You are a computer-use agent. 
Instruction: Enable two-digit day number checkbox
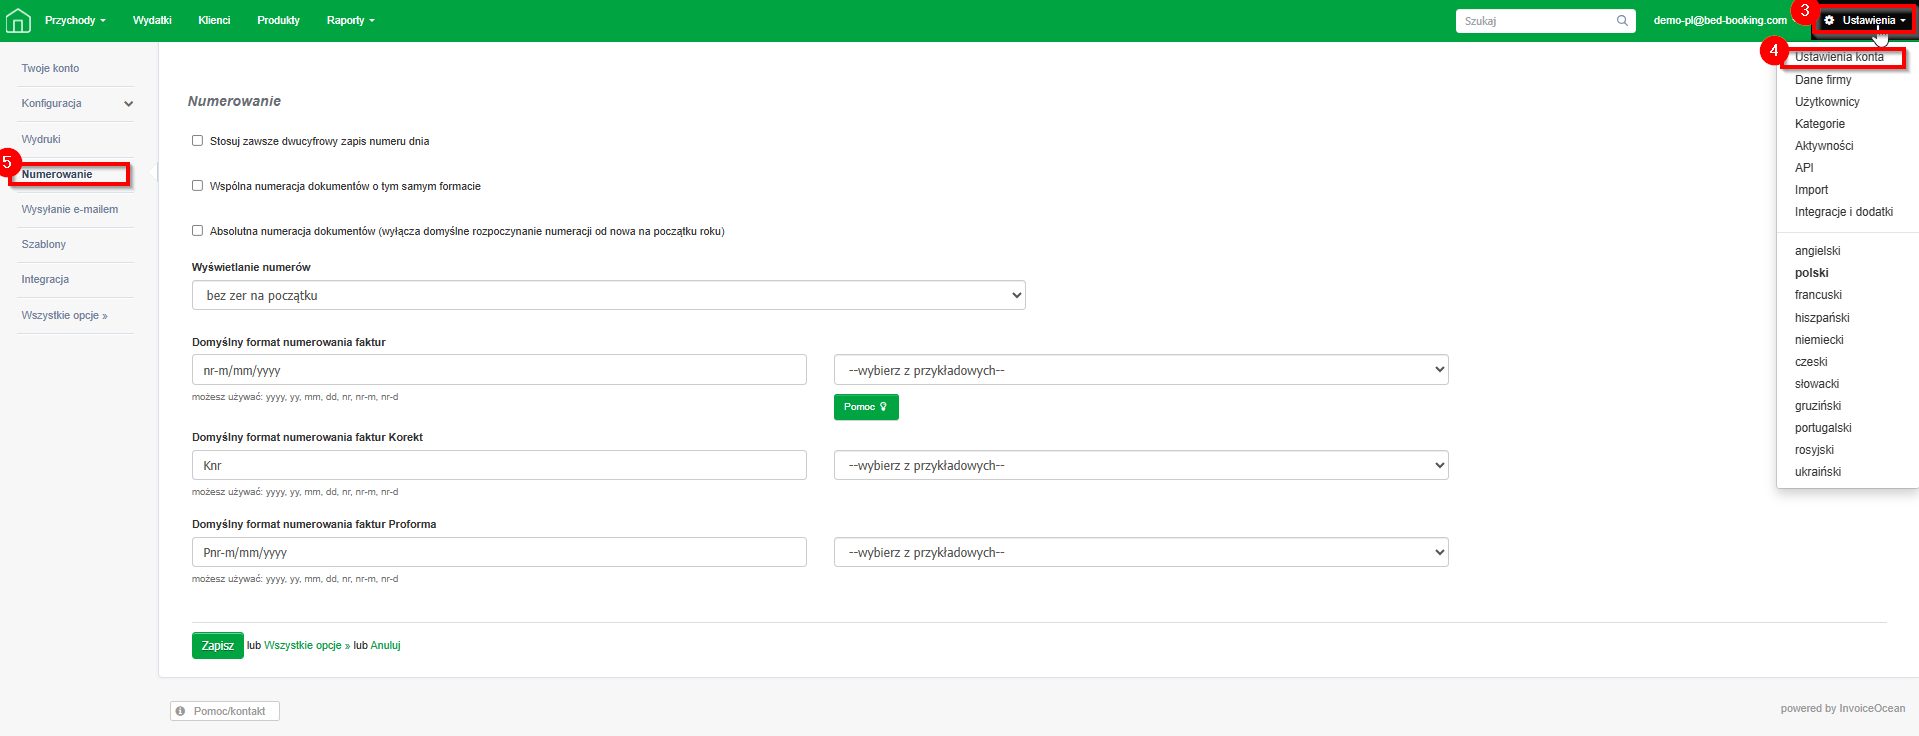point(198,141)
